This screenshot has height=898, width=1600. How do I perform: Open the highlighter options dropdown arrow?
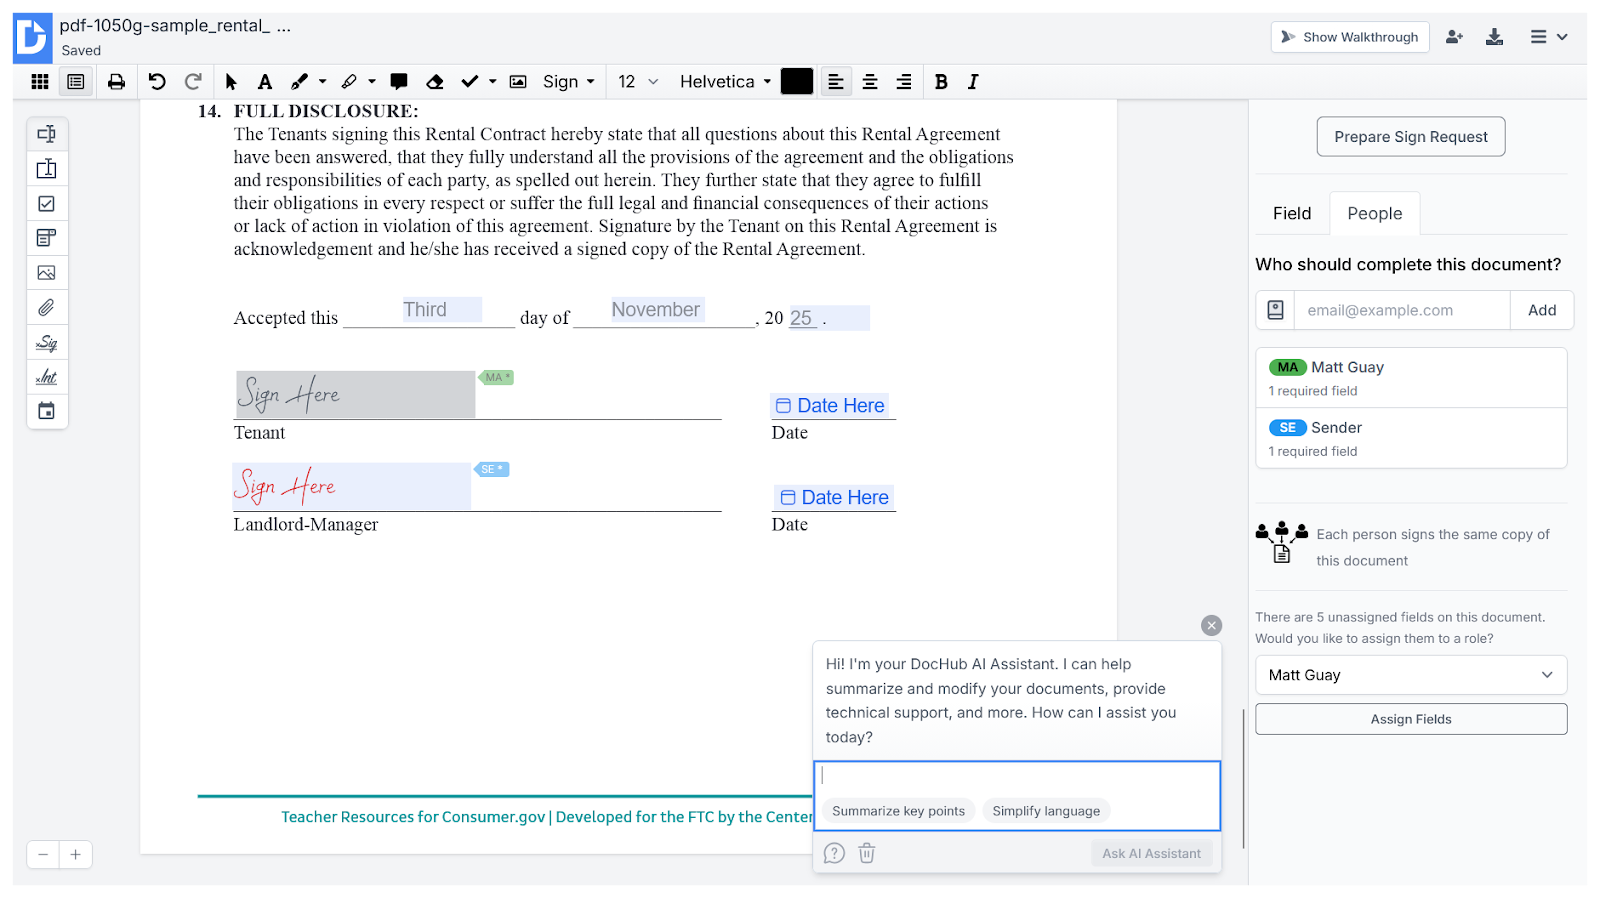click(372, 82)
